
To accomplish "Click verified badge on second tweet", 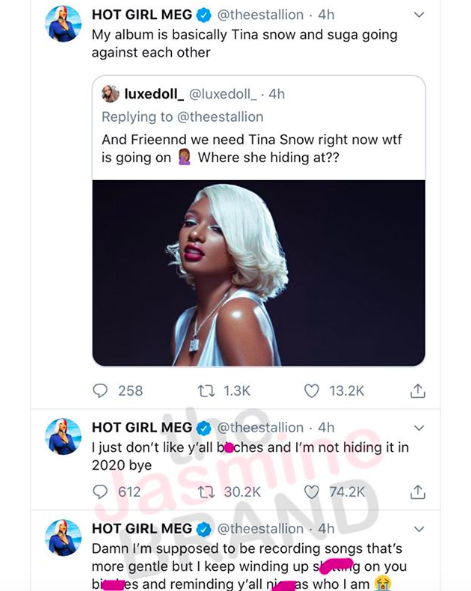I will [204, 428].
